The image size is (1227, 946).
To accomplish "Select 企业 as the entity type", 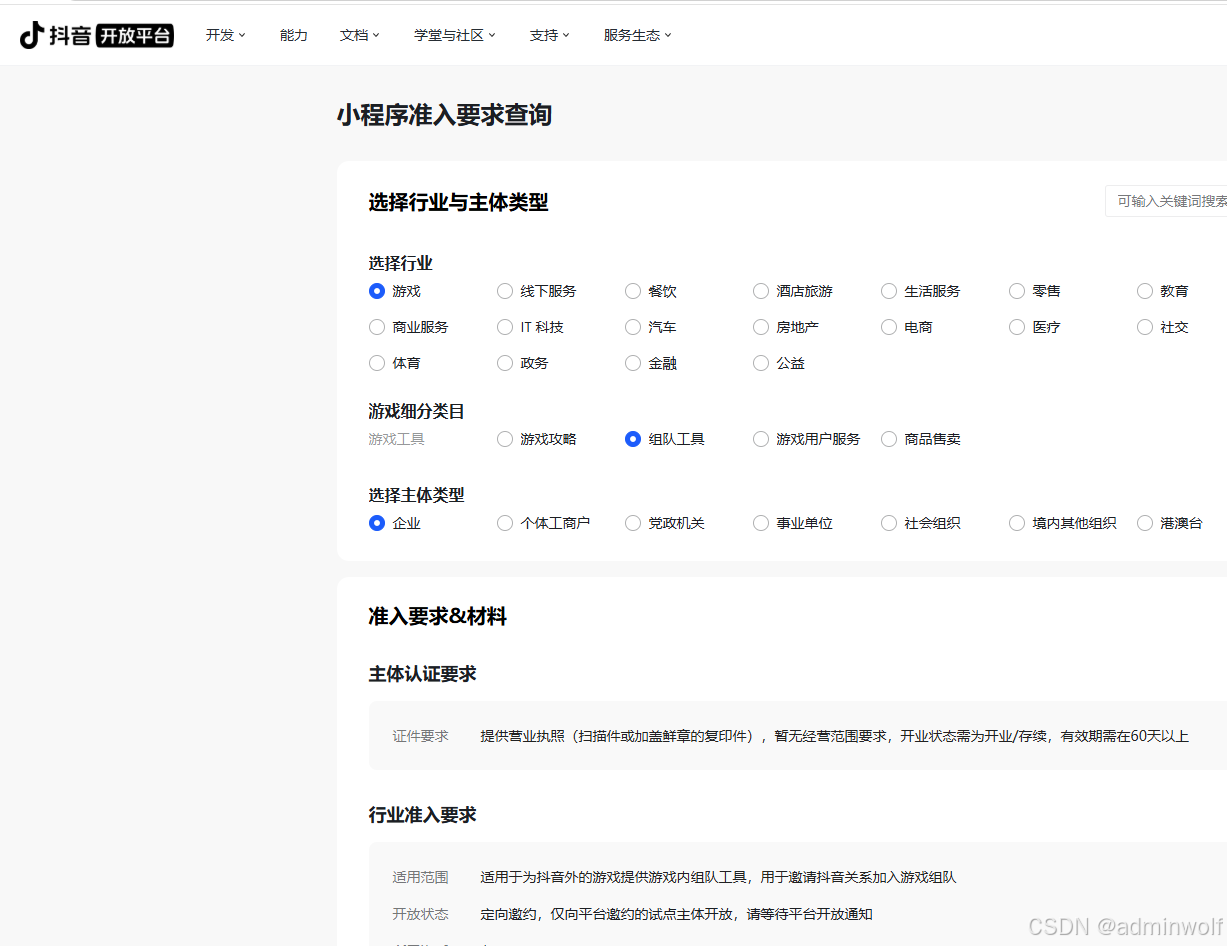I will click(x=377, y=523).
